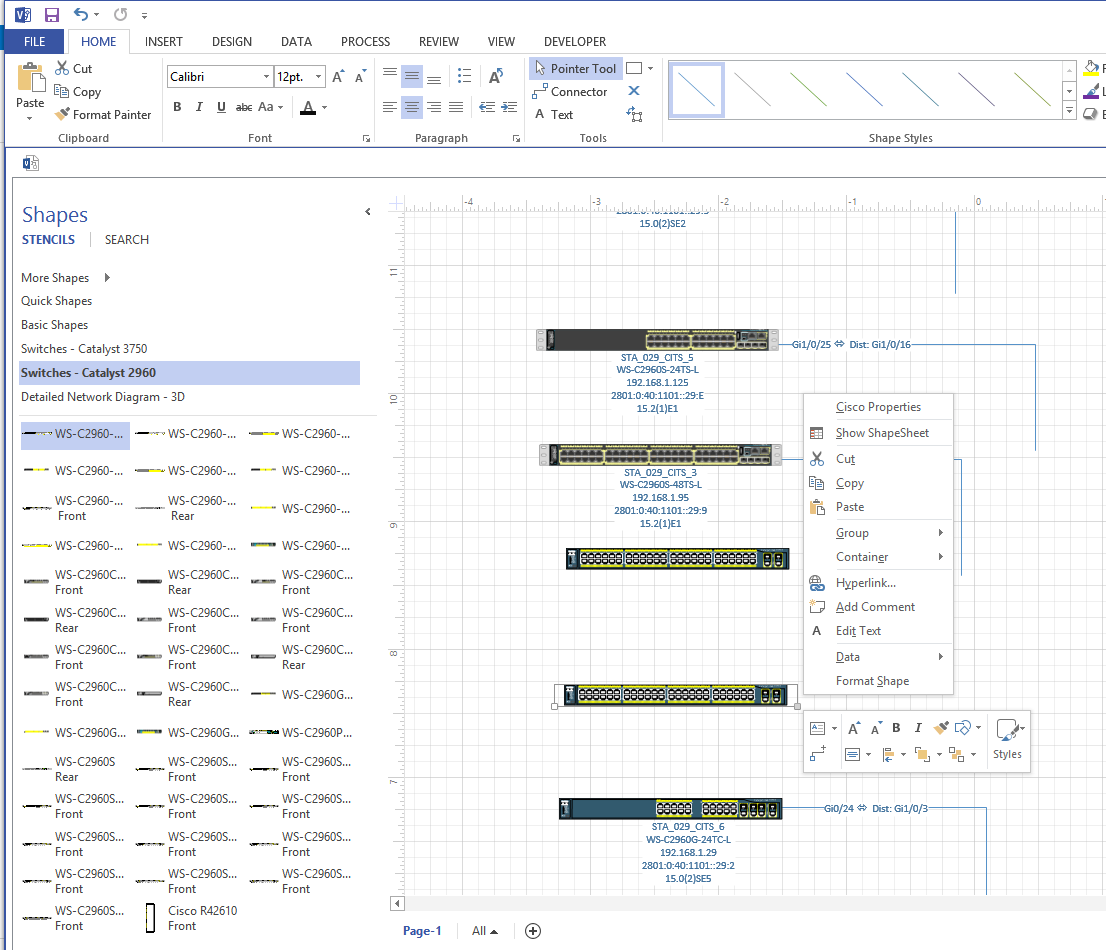Click the Rotate Text icon in Paragraph group

pyautogui.click(x=496, y=75)
